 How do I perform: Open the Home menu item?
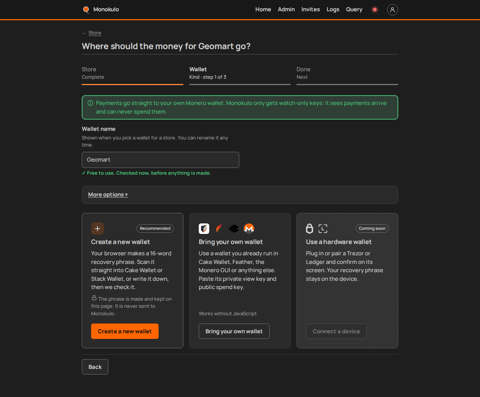point(263,9)
